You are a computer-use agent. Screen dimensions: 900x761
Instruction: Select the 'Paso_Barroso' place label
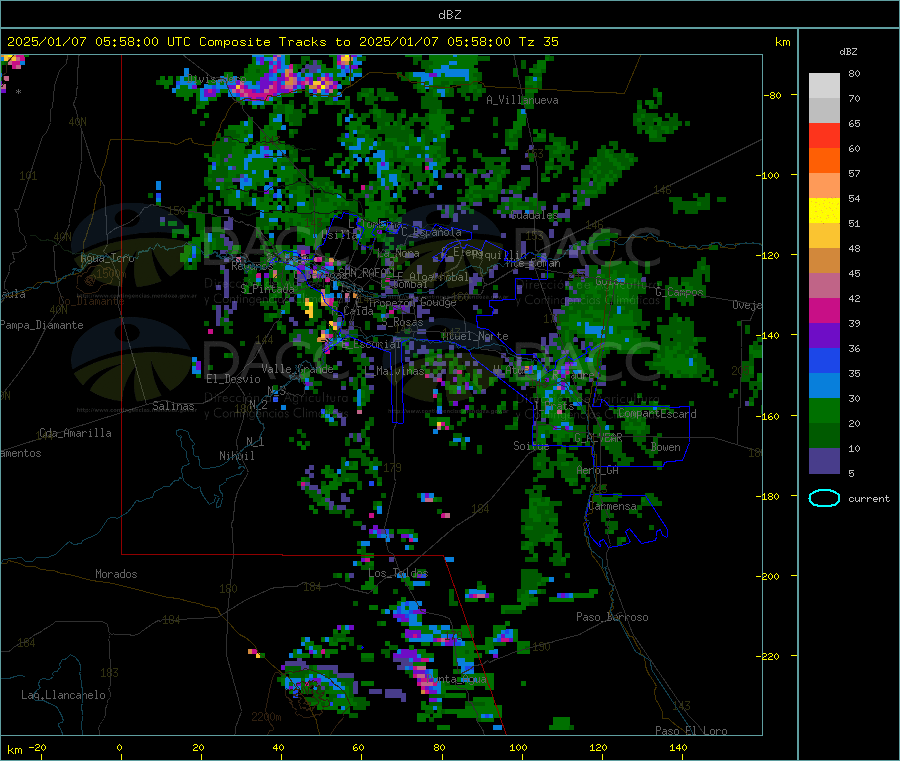tap(612, 617)
